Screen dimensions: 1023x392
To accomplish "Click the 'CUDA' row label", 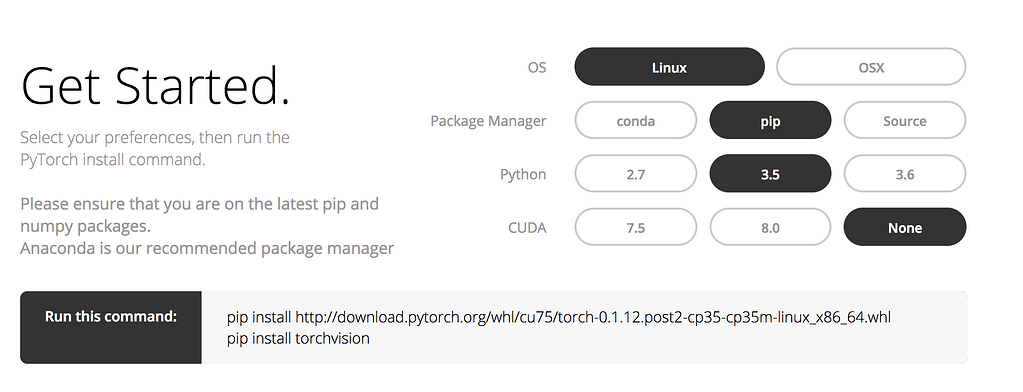I will pyautogui.click(x=527, y=228).
